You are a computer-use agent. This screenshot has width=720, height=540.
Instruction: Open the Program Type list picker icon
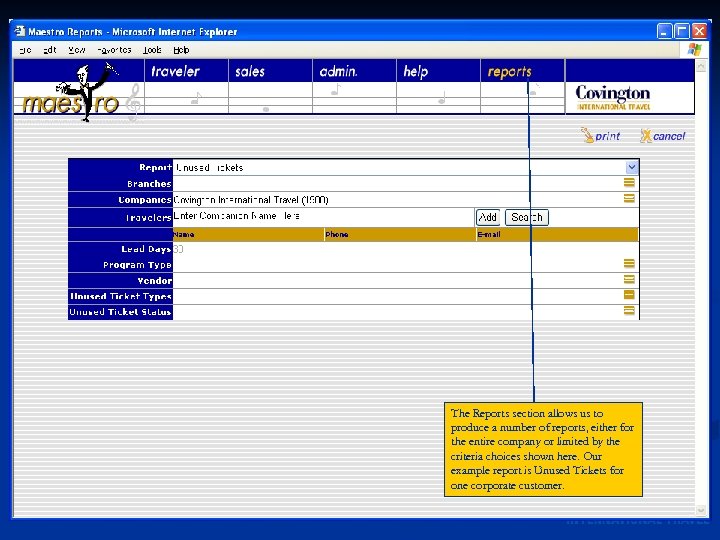629,264
